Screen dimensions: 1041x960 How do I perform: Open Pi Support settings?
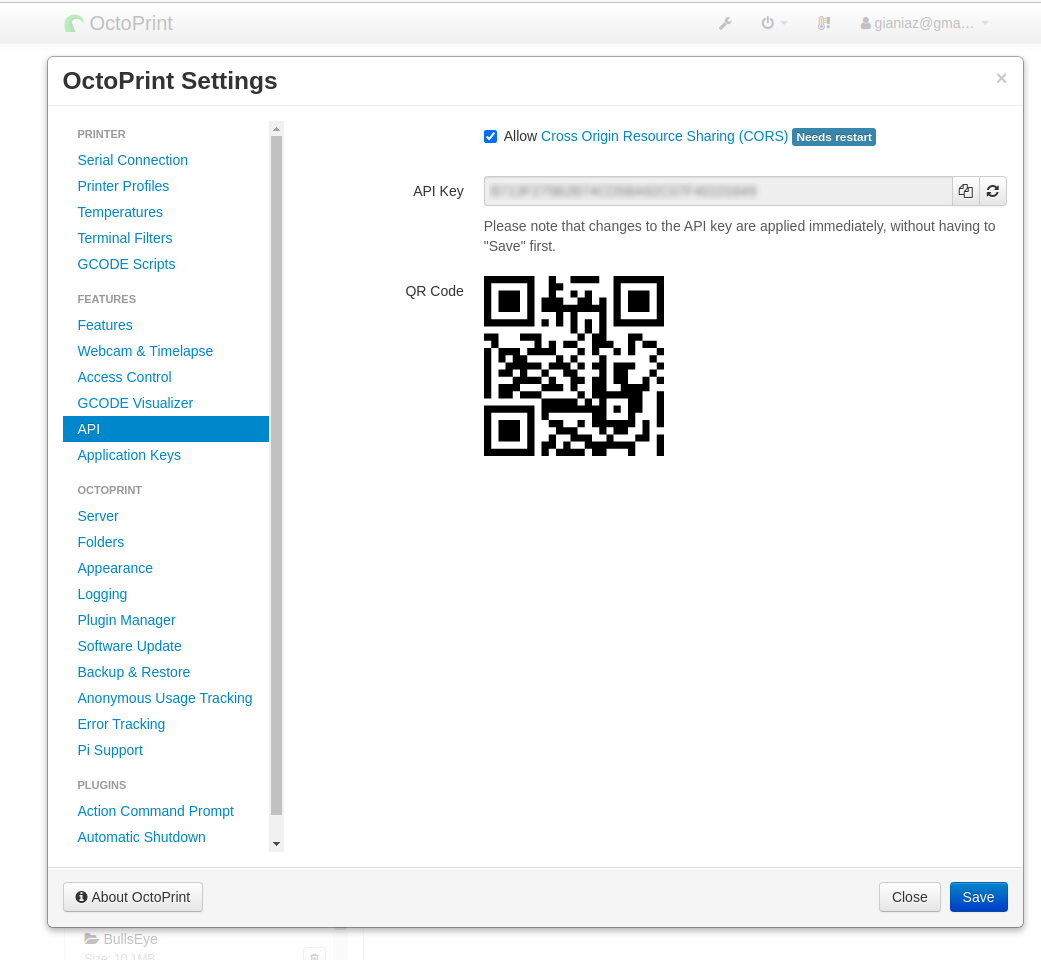tap(110, 750)
